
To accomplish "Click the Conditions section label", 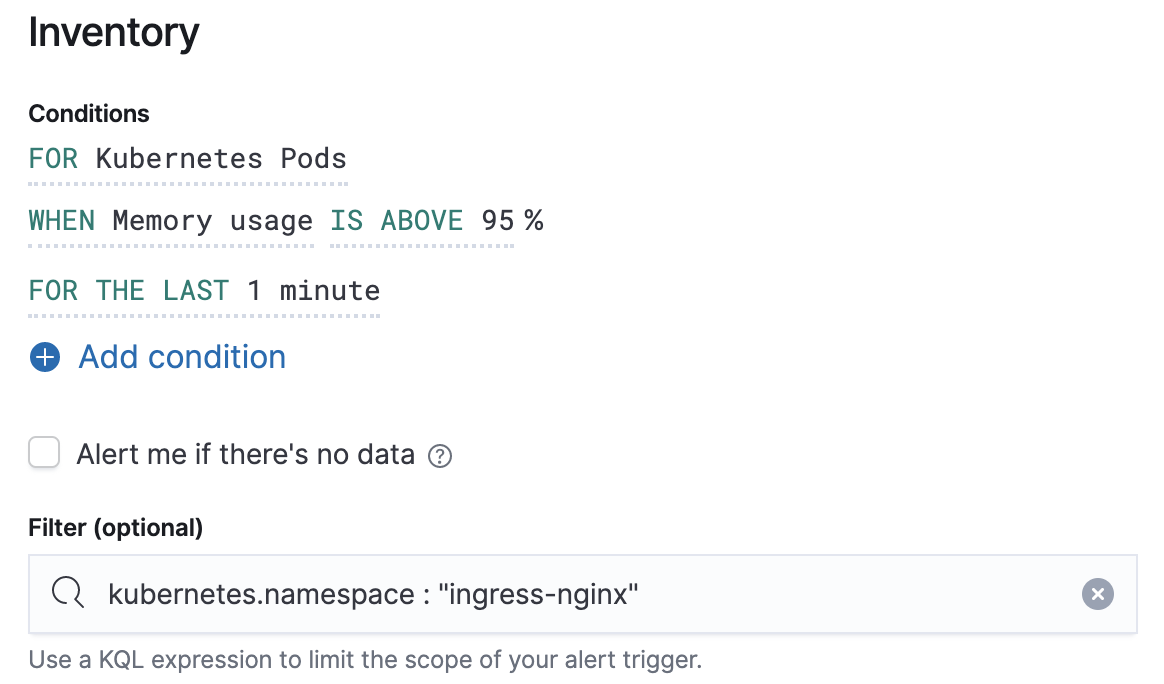I will click(89, 114).
